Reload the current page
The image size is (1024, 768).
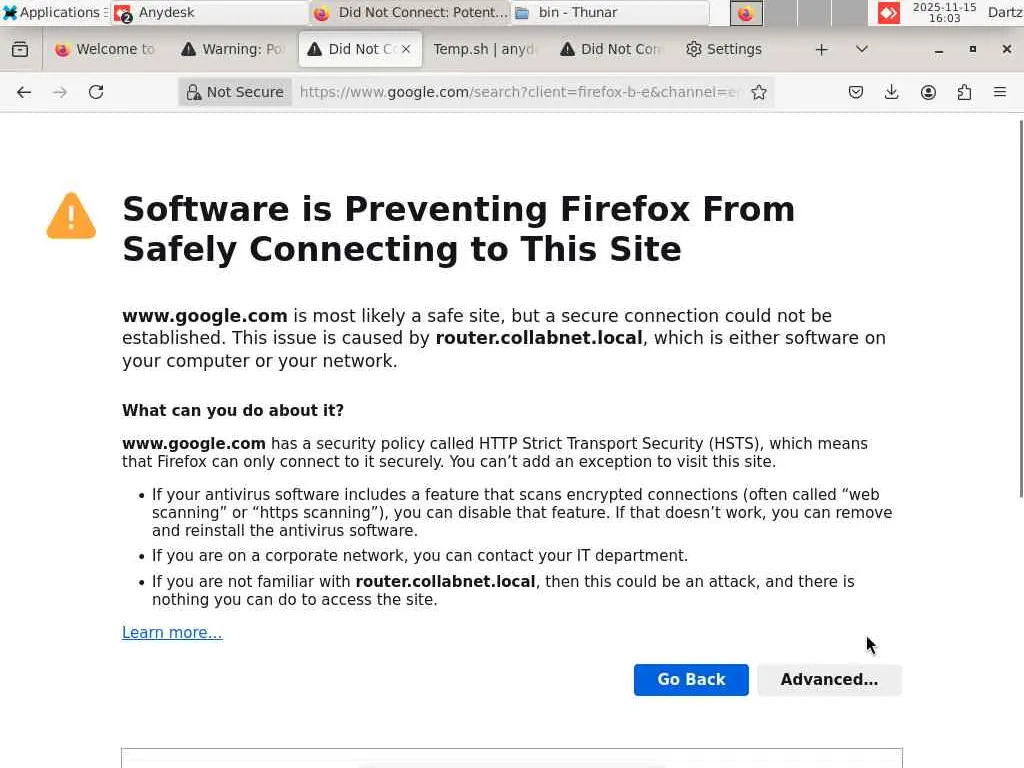96,92
